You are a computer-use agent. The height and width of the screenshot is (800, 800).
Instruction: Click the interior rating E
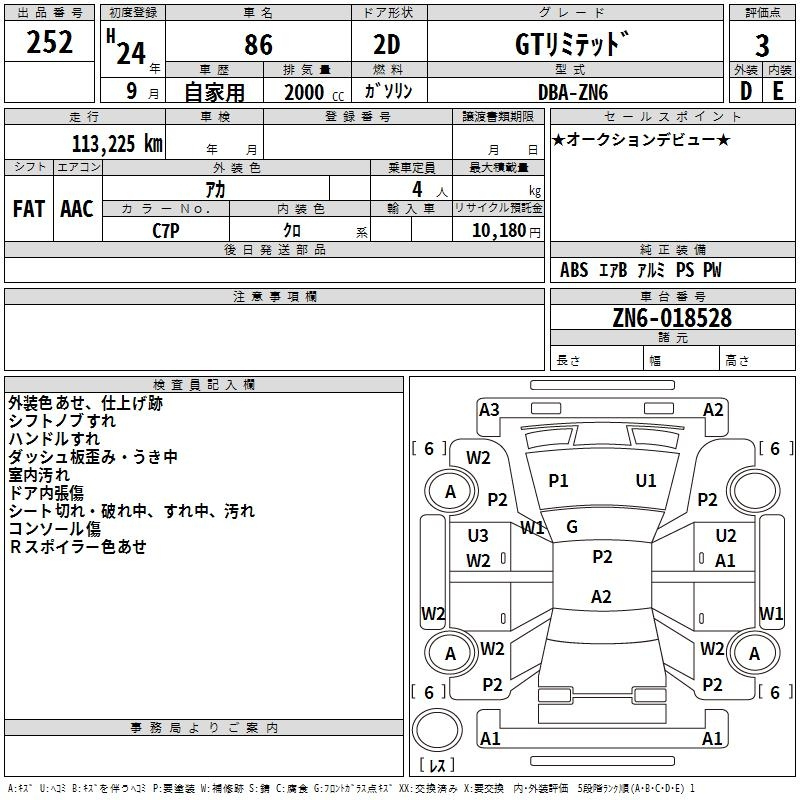[x=778, y=91]
